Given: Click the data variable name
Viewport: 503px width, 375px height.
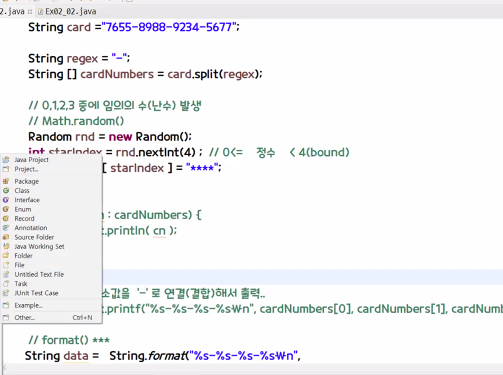Looking at the screenshot, I should tap(76, 356).
